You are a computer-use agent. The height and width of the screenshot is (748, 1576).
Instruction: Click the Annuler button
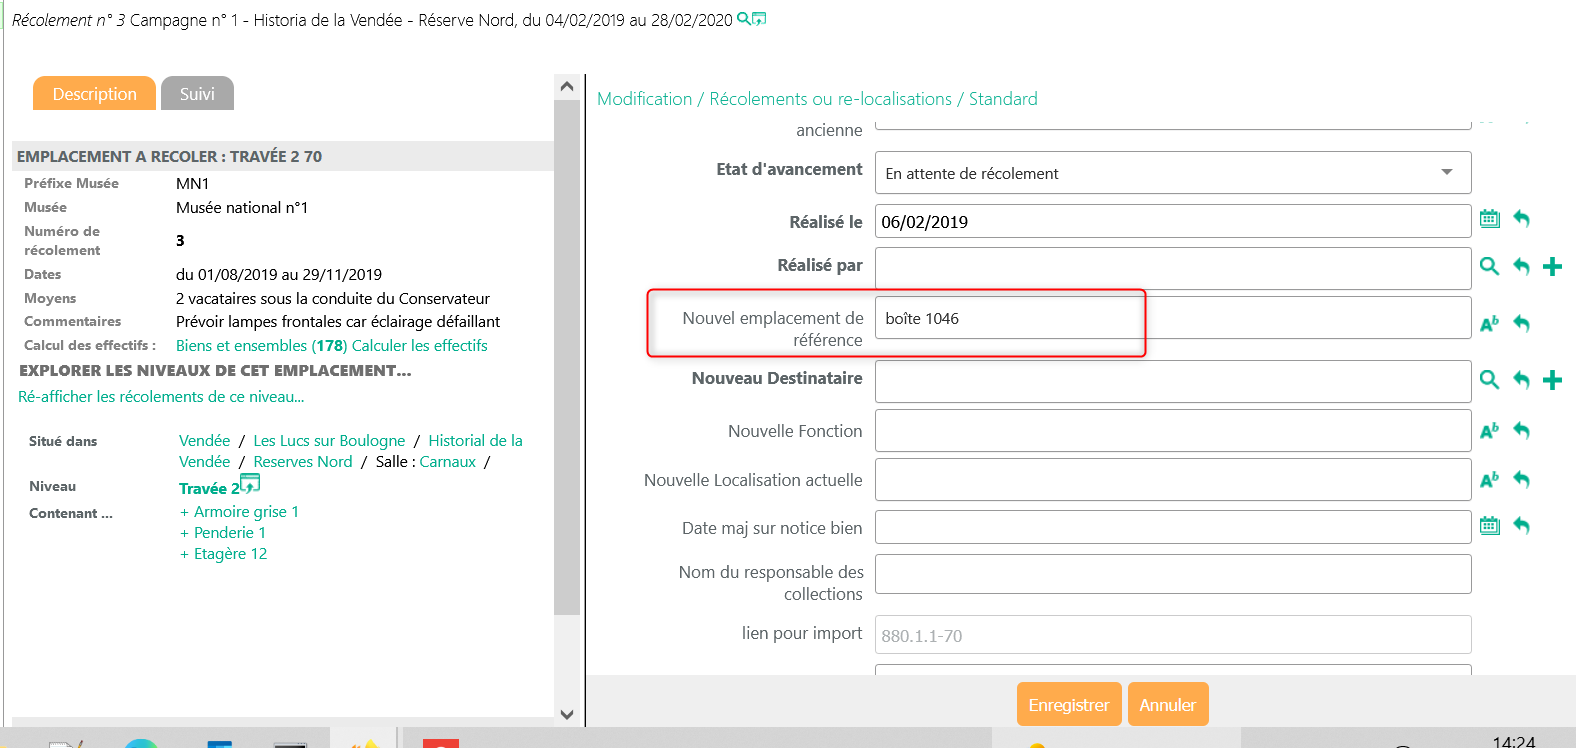pos(1167,705)
